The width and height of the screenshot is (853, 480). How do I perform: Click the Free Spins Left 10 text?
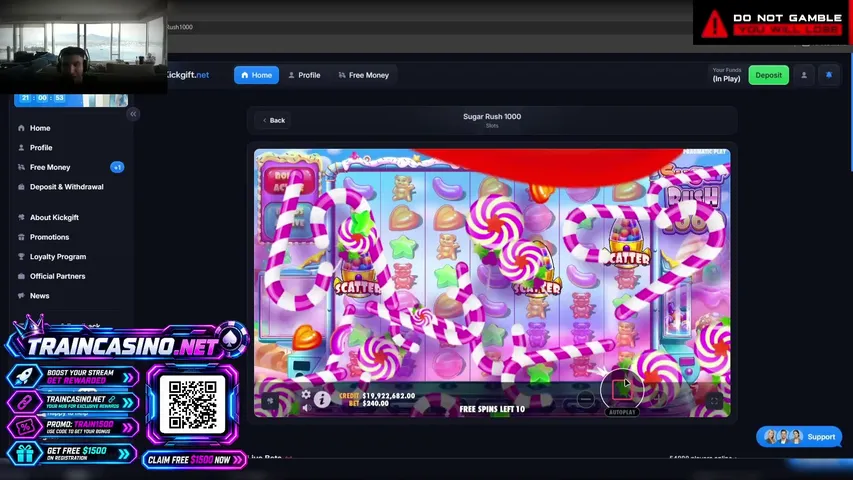(x=492, y=409)
